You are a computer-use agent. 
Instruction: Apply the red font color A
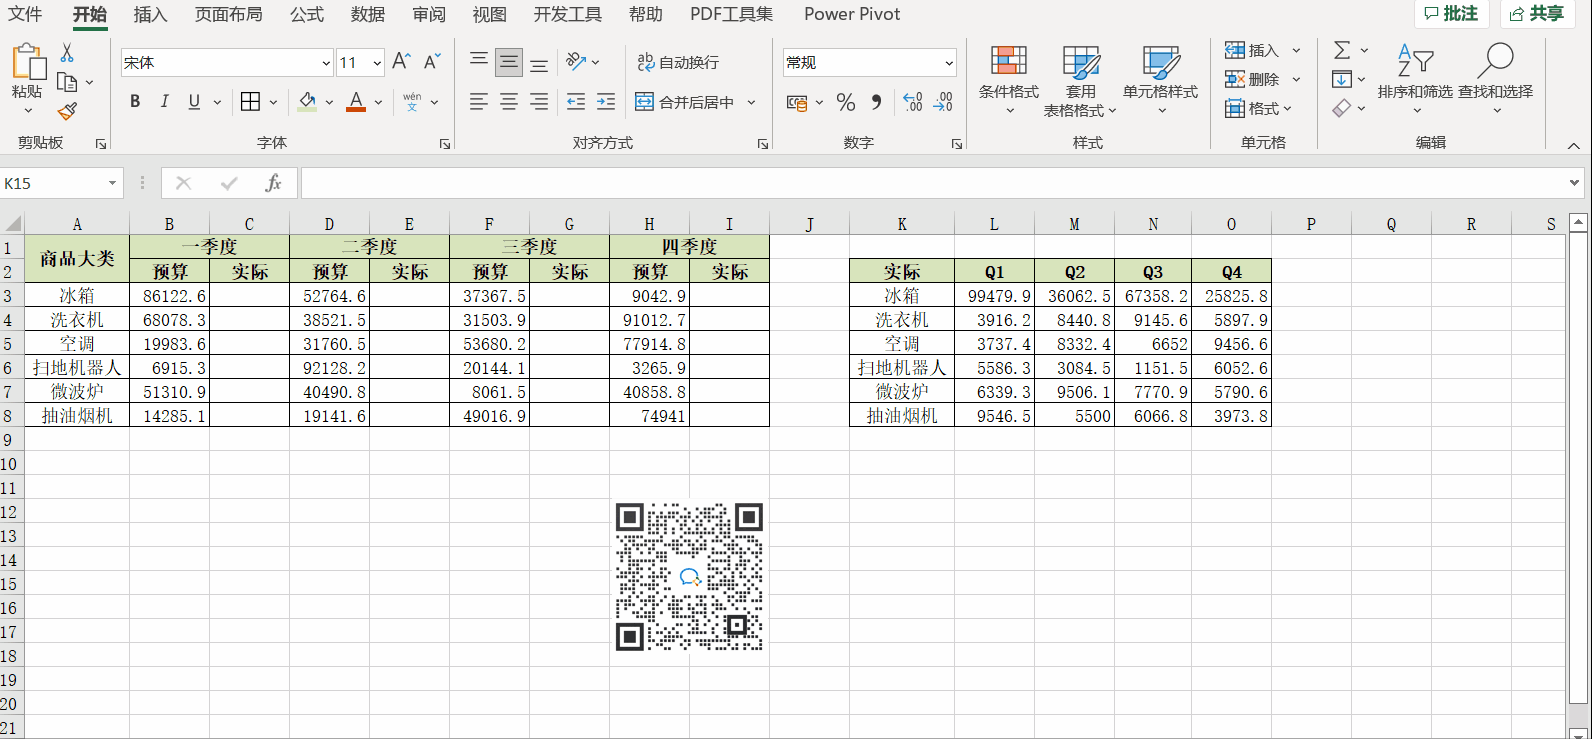tap(356, 101)
